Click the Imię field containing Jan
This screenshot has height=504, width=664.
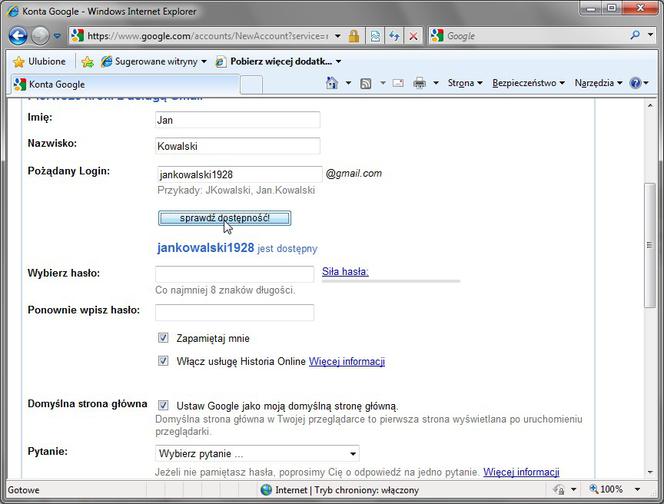(x=238, y=120)
